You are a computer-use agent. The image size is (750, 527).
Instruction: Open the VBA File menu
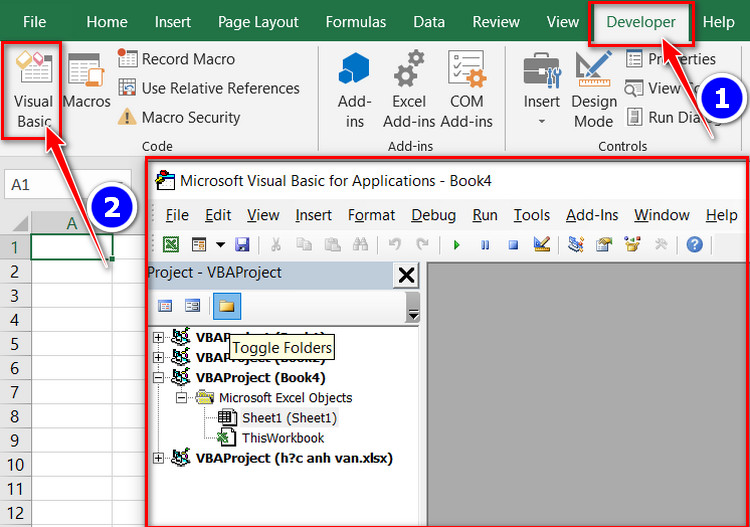(176, 215)
